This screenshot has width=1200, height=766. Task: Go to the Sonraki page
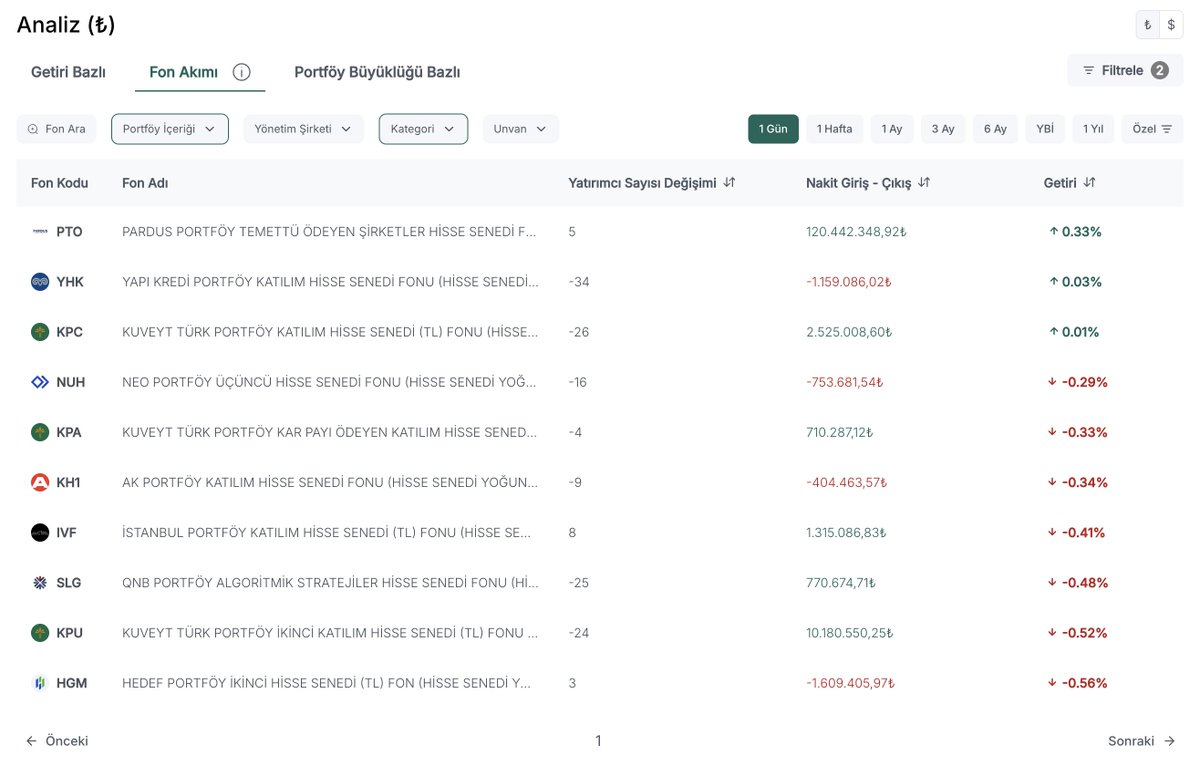click(x=1142, y=741)
